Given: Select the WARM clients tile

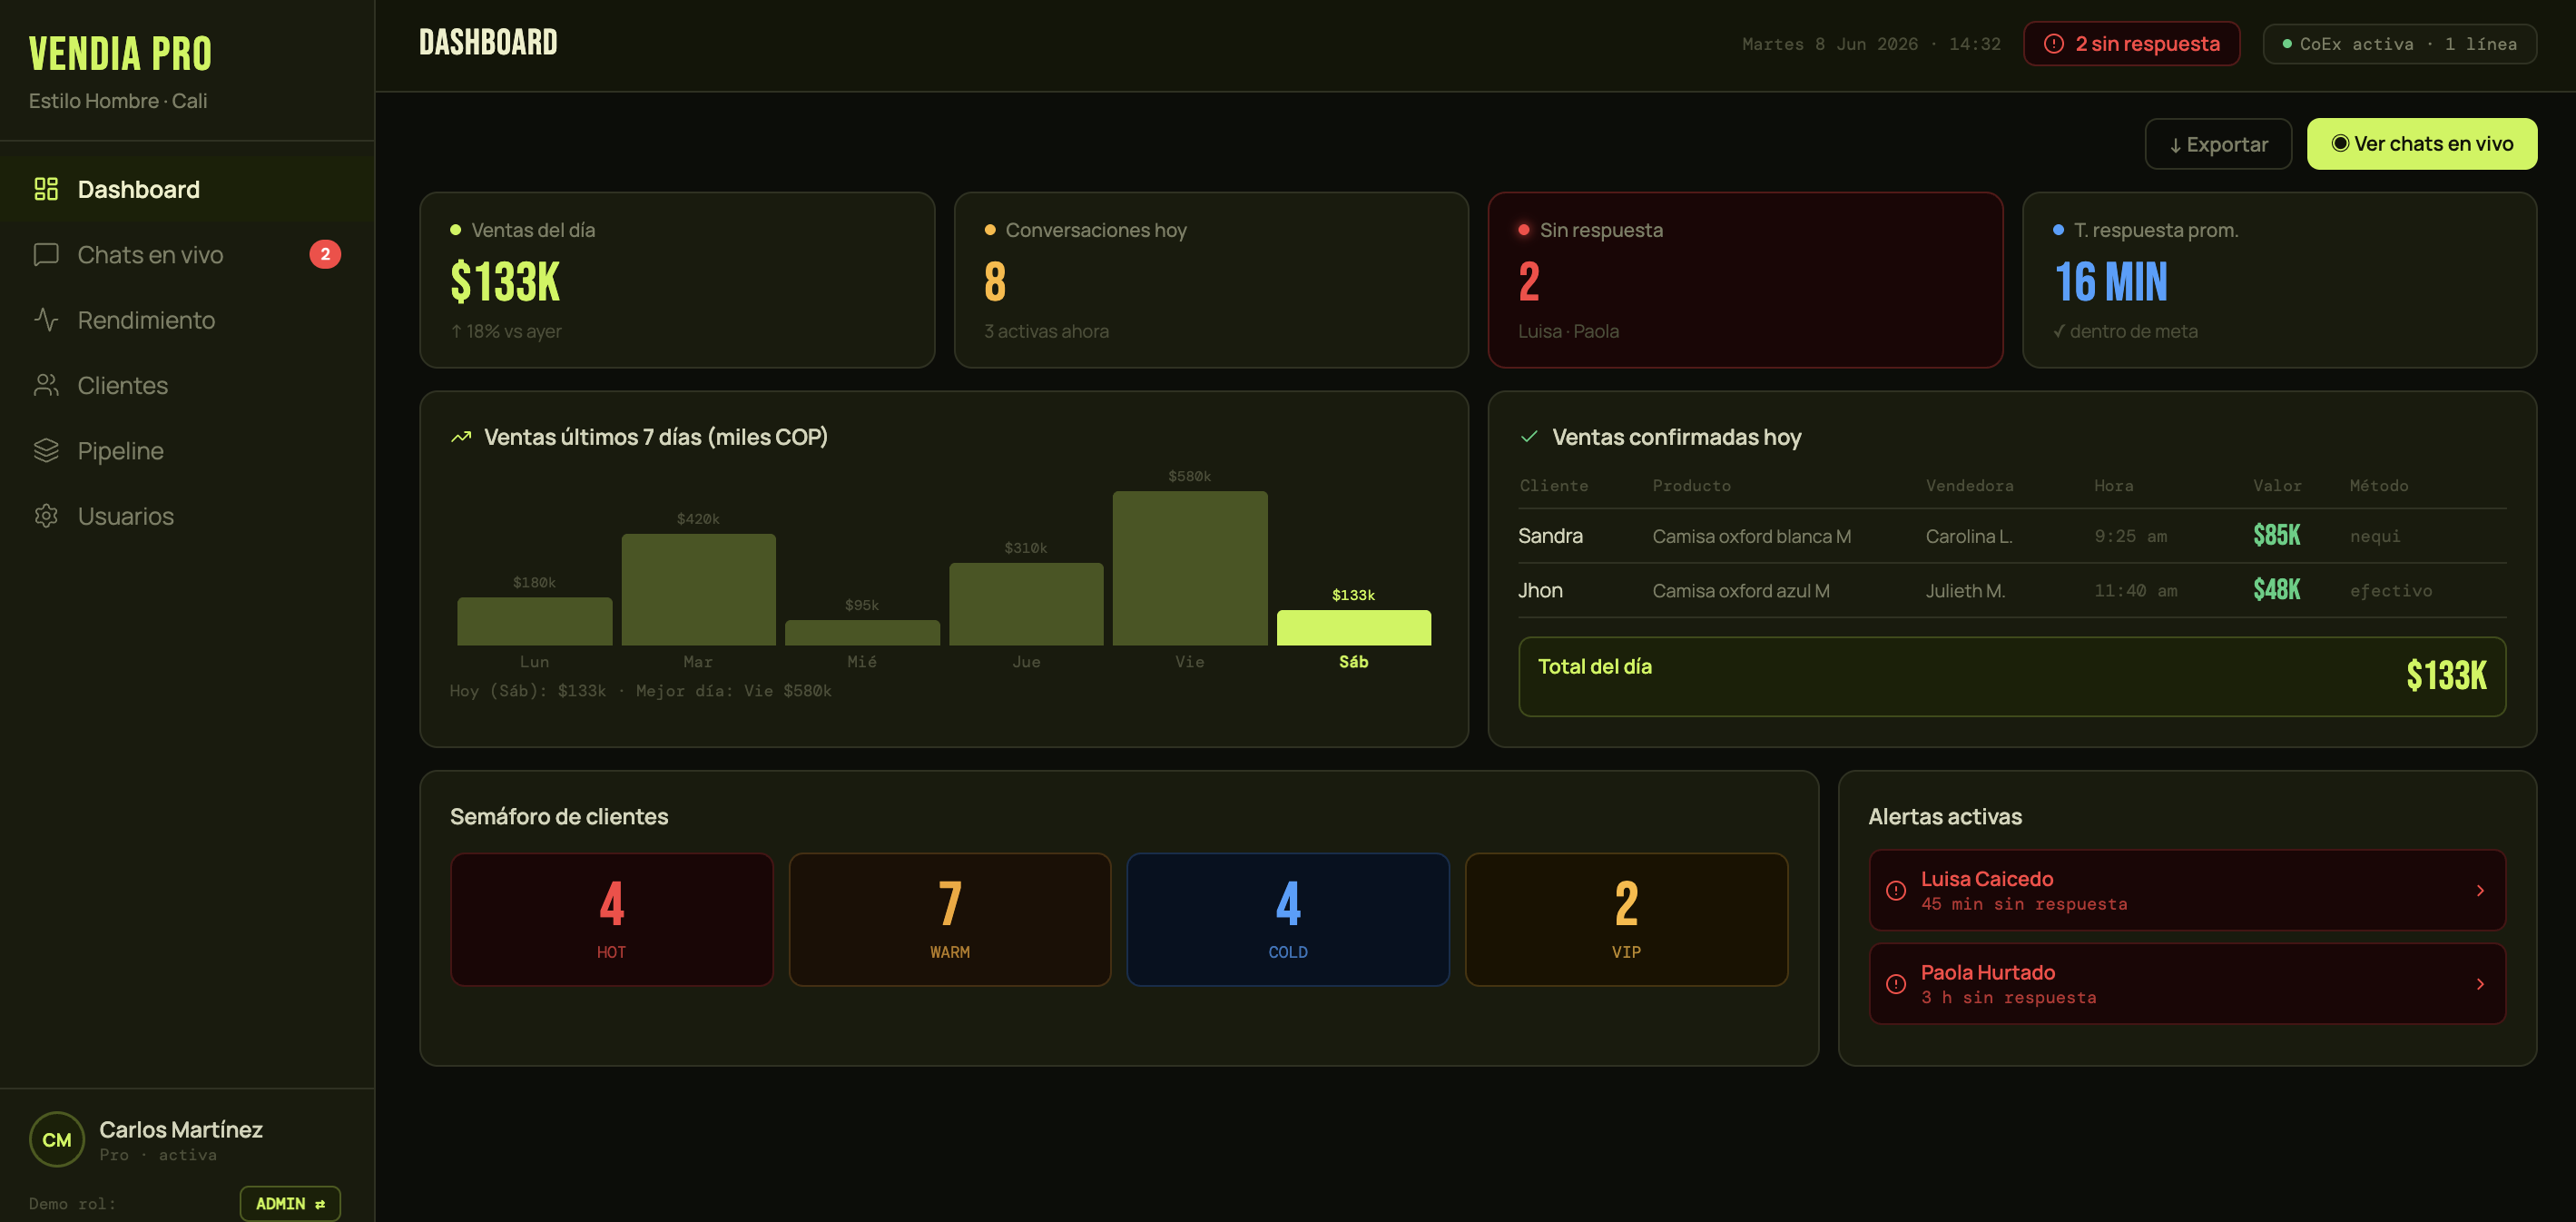Looking at the screenshot, I should tap(949, 919).
